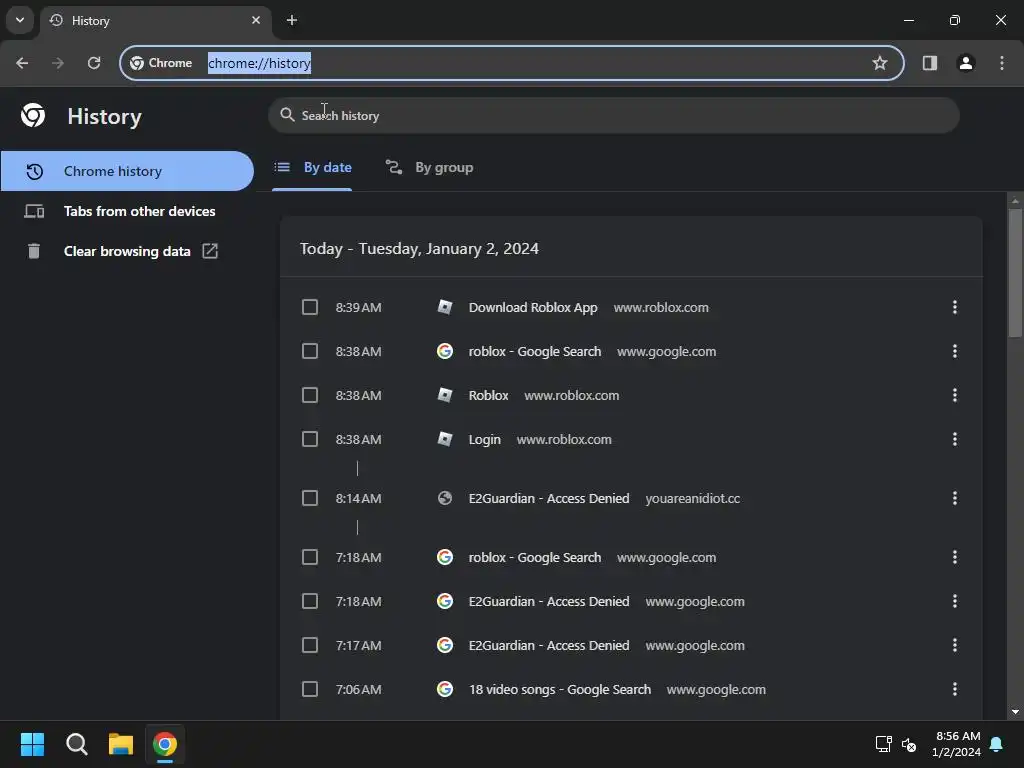Open 18 video songs - Google Search link

pos(560,690)
